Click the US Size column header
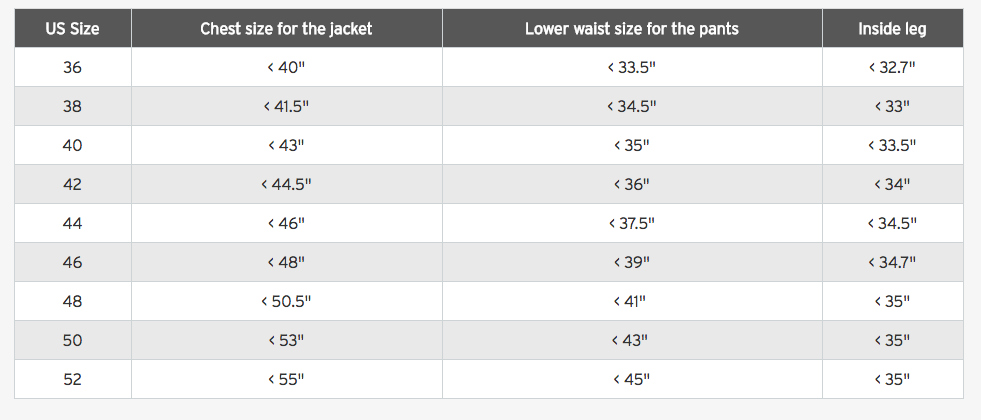981x420 pixels. point(73,28)
